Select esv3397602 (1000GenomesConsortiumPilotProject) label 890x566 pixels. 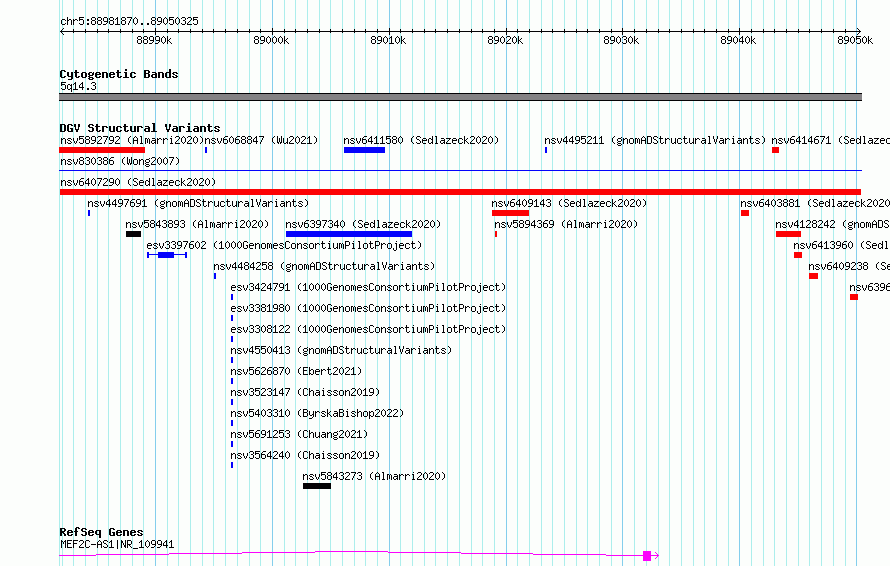284,245
